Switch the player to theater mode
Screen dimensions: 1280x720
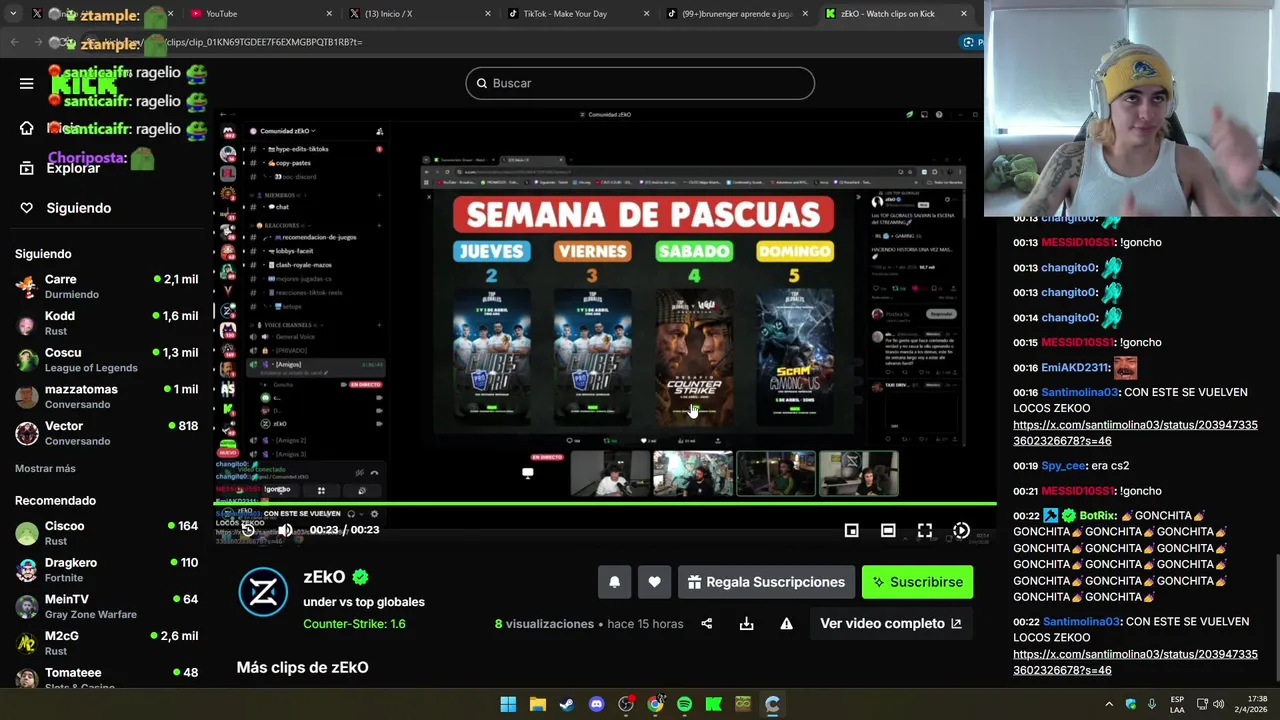pyautogui.click(x=888, y=530)
